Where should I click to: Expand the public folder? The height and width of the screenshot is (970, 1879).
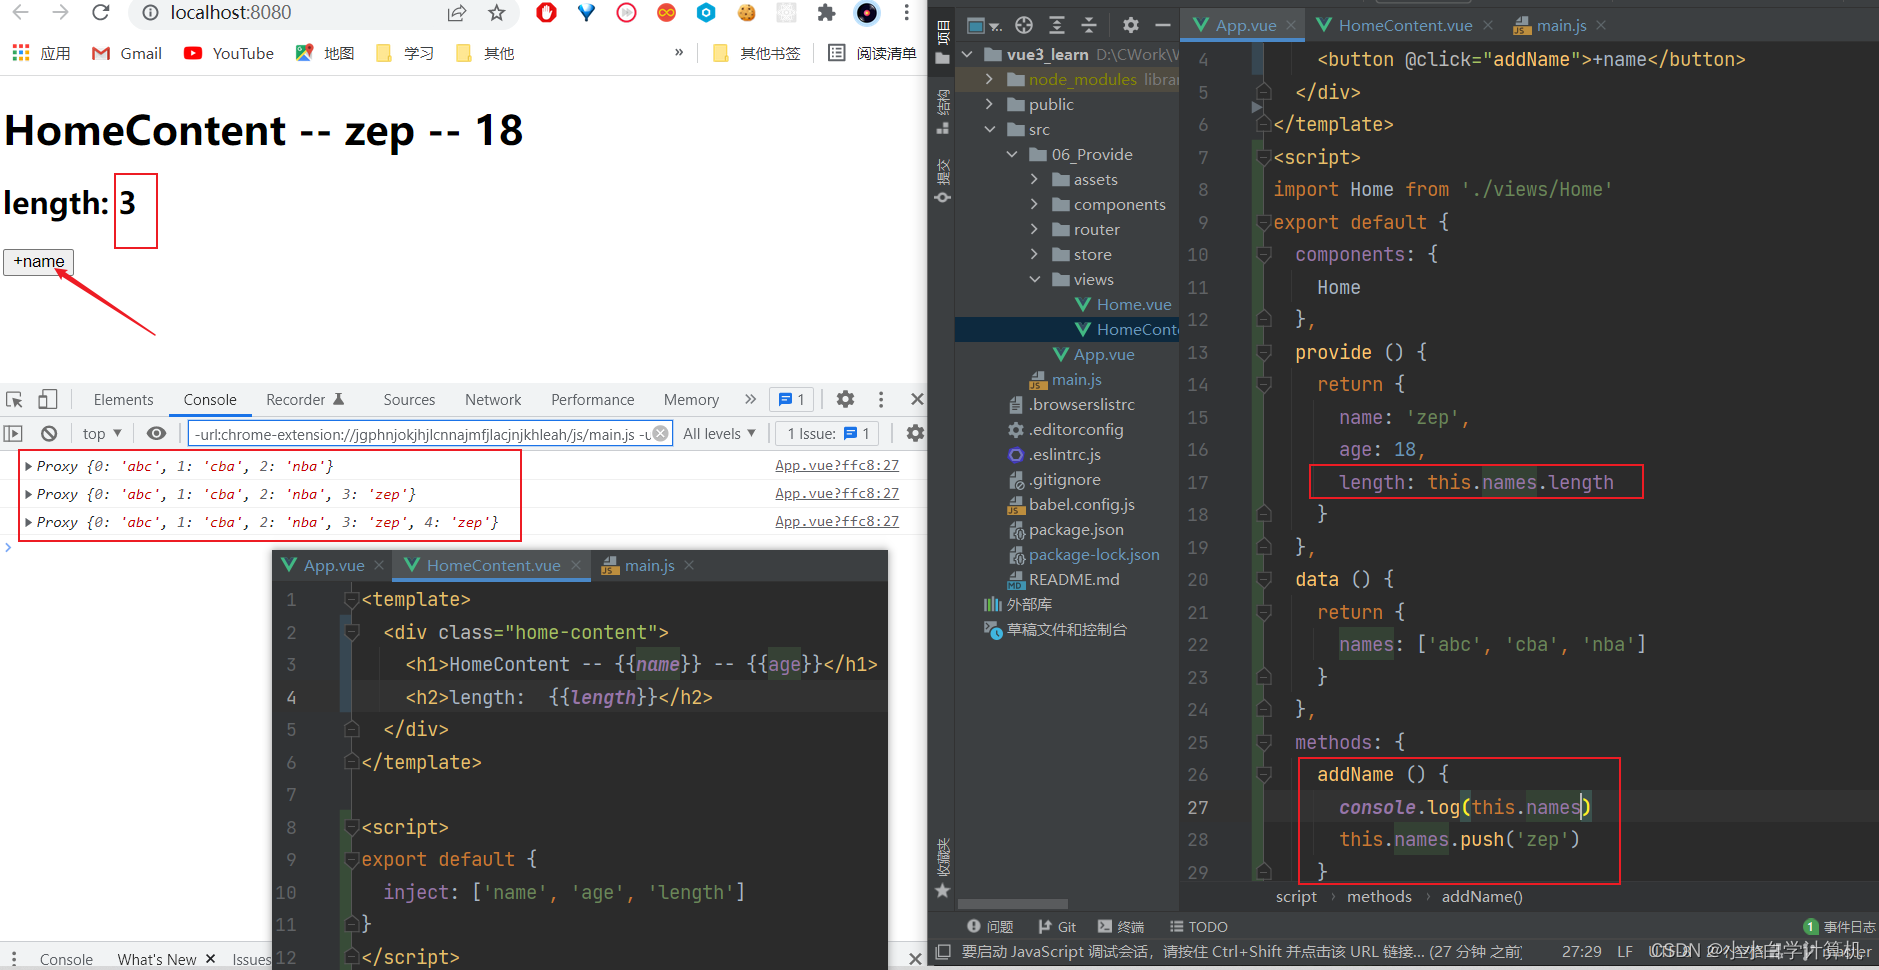[989, 104]
